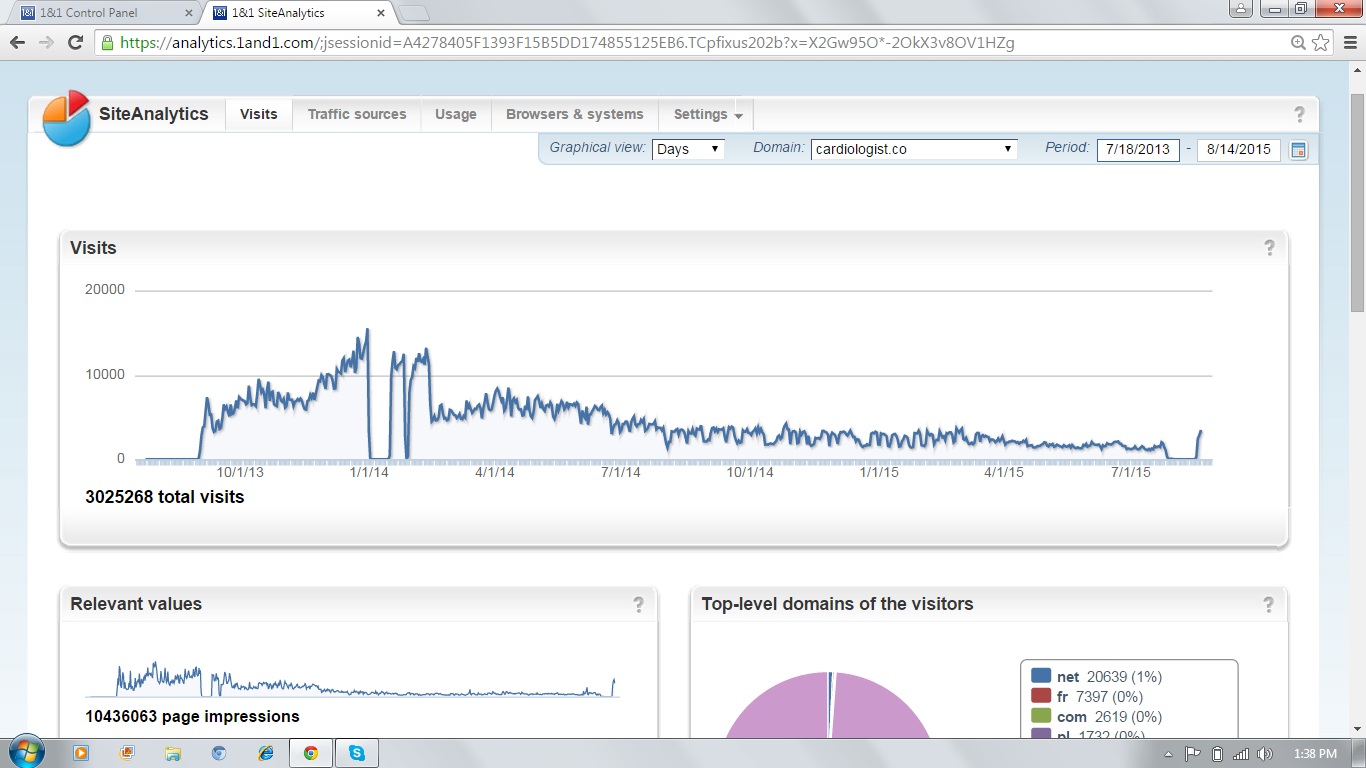Open Skype from the taskbar

tap(357, 753)
